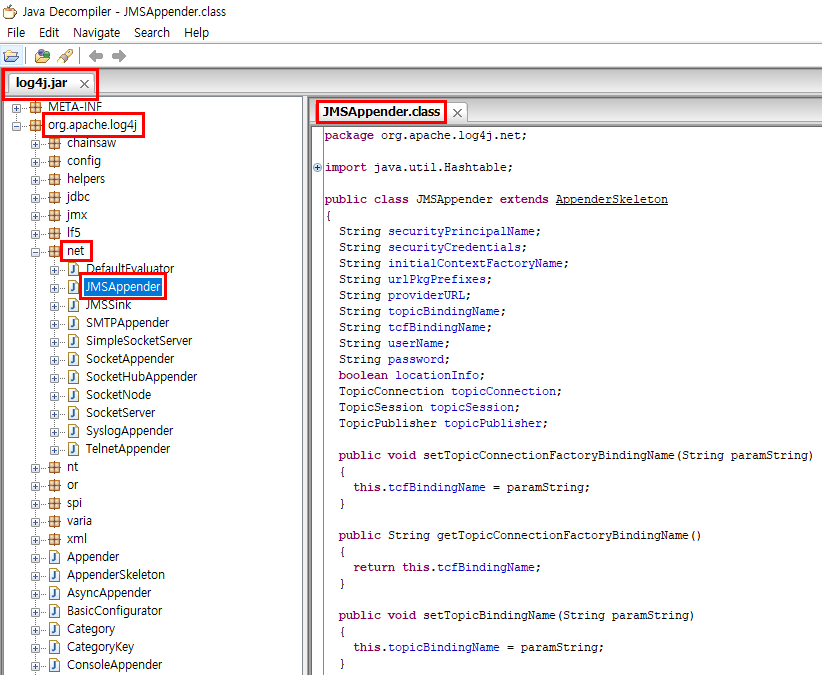Click the class icon beside SocketServer
Image resolution: width=822 pixels, height=675 pixels.
(73, 413)
